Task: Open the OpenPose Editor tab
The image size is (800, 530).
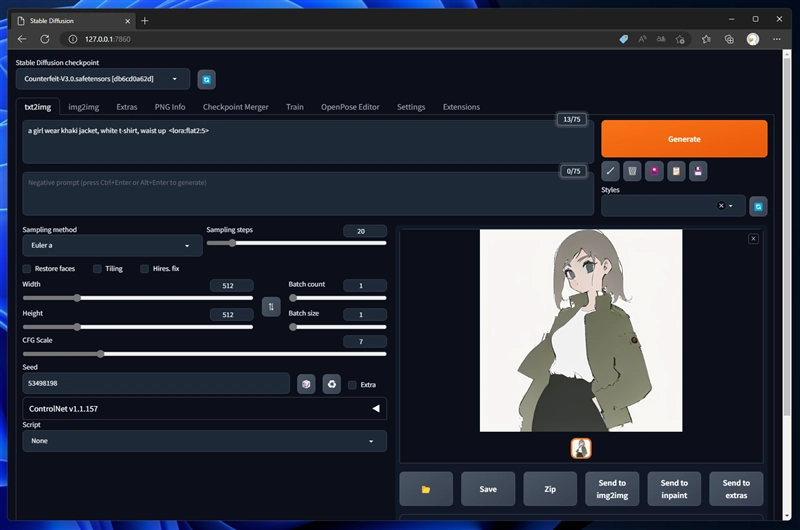Action: [x=350, y=107]
